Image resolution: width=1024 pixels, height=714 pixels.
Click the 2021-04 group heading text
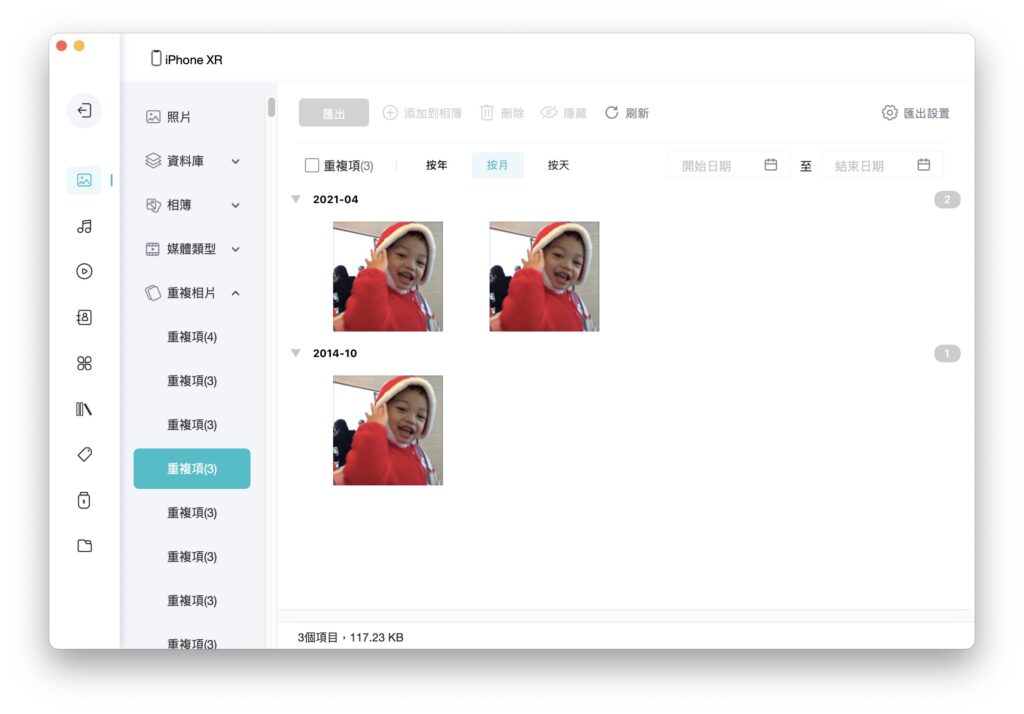coord(336,199)
